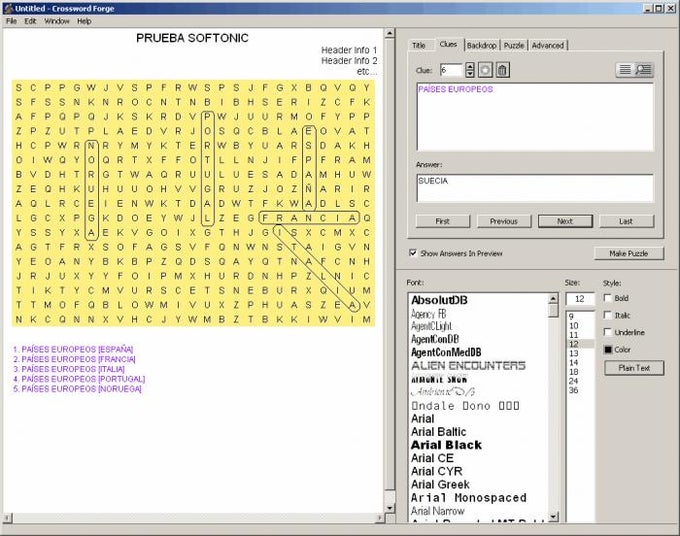
Task: Click clue 4 PORTUGAL in preview
Action: (x=79, y=379)
